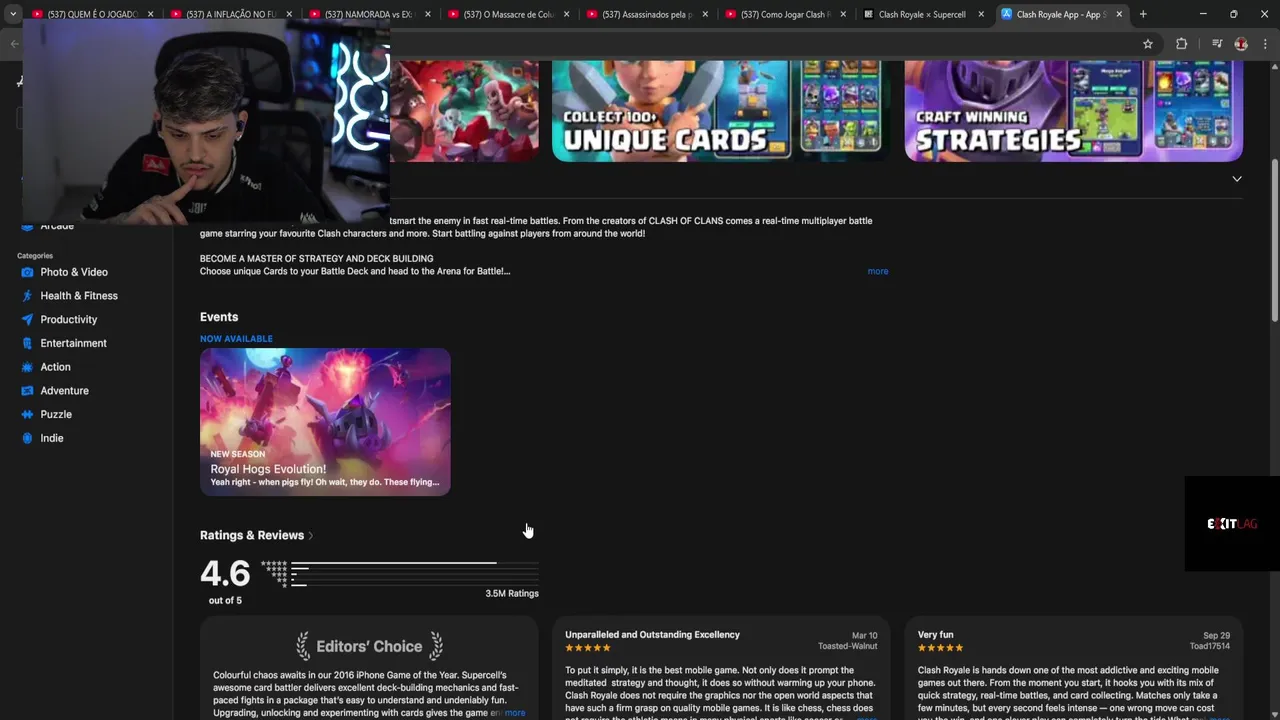This screenshot has height=720, width=1280.
Task: Click the five-star rating histogram bar
Action: [x=415, y=563]
